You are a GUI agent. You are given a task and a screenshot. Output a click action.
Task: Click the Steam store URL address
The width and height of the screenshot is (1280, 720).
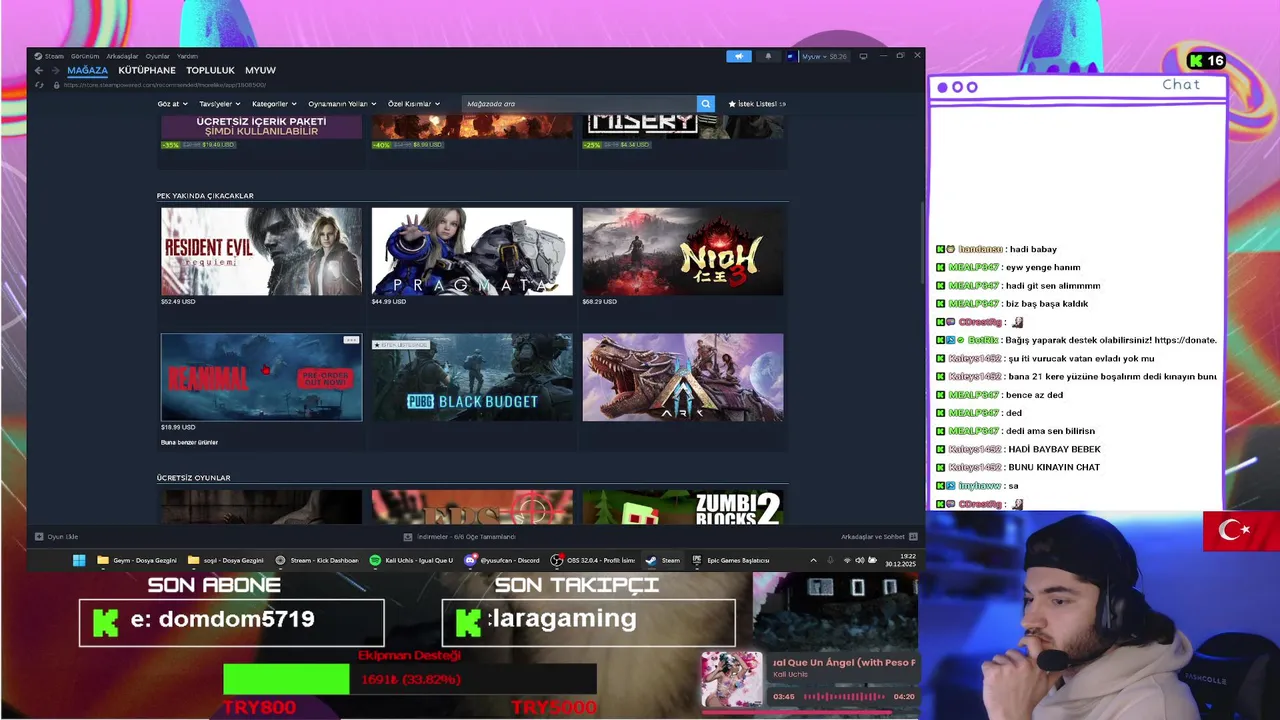point(165,84)
